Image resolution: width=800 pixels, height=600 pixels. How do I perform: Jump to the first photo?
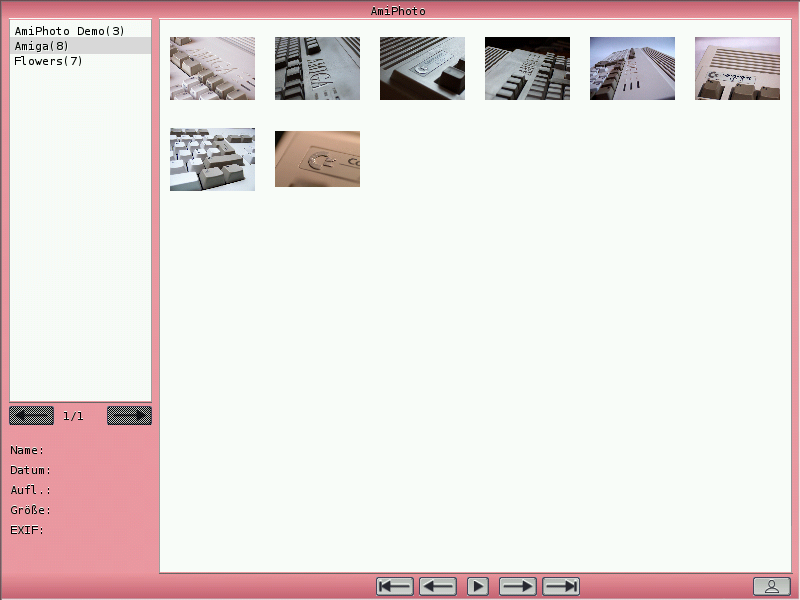395,587
